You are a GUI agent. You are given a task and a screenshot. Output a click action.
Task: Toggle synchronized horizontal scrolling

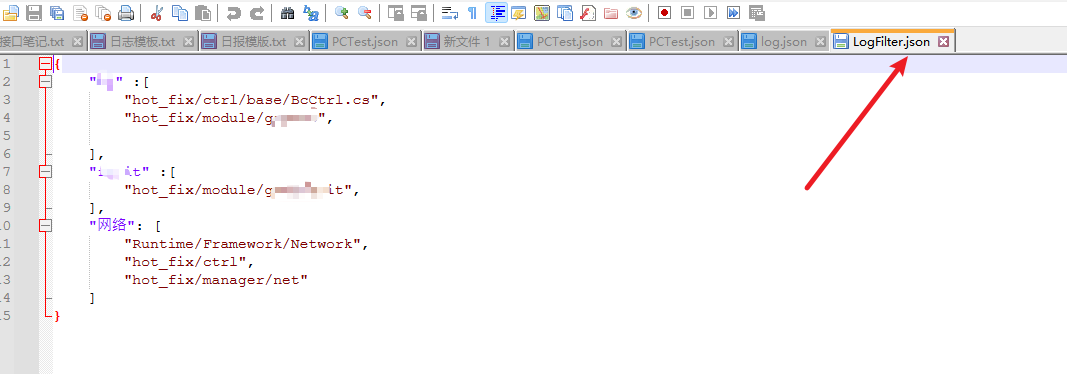[418, 12]
